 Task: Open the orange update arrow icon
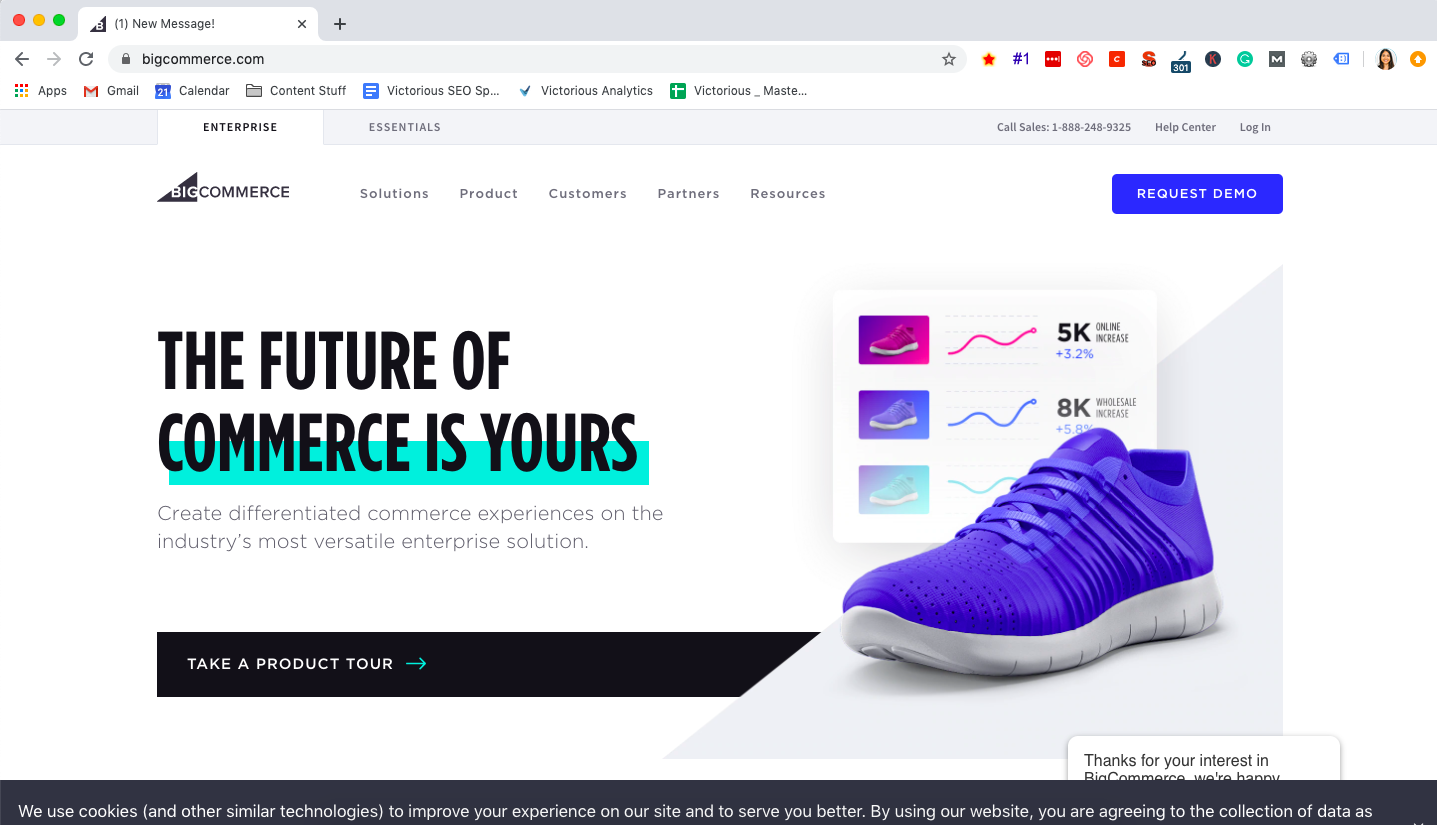(x=1417, y=59)
